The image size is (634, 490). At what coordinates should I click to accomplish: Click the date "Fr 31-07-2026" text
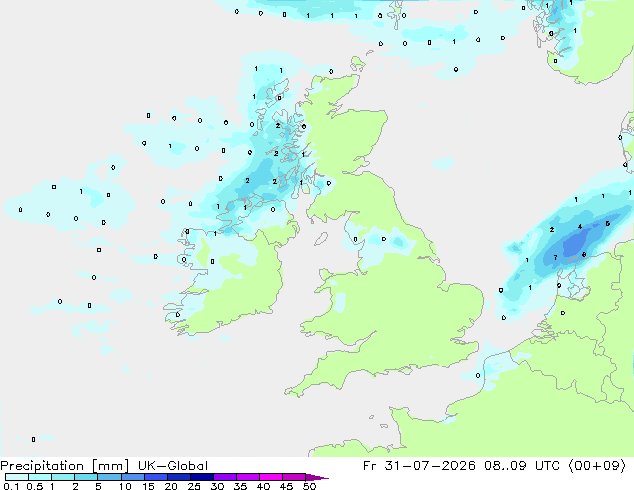(419, 466)
